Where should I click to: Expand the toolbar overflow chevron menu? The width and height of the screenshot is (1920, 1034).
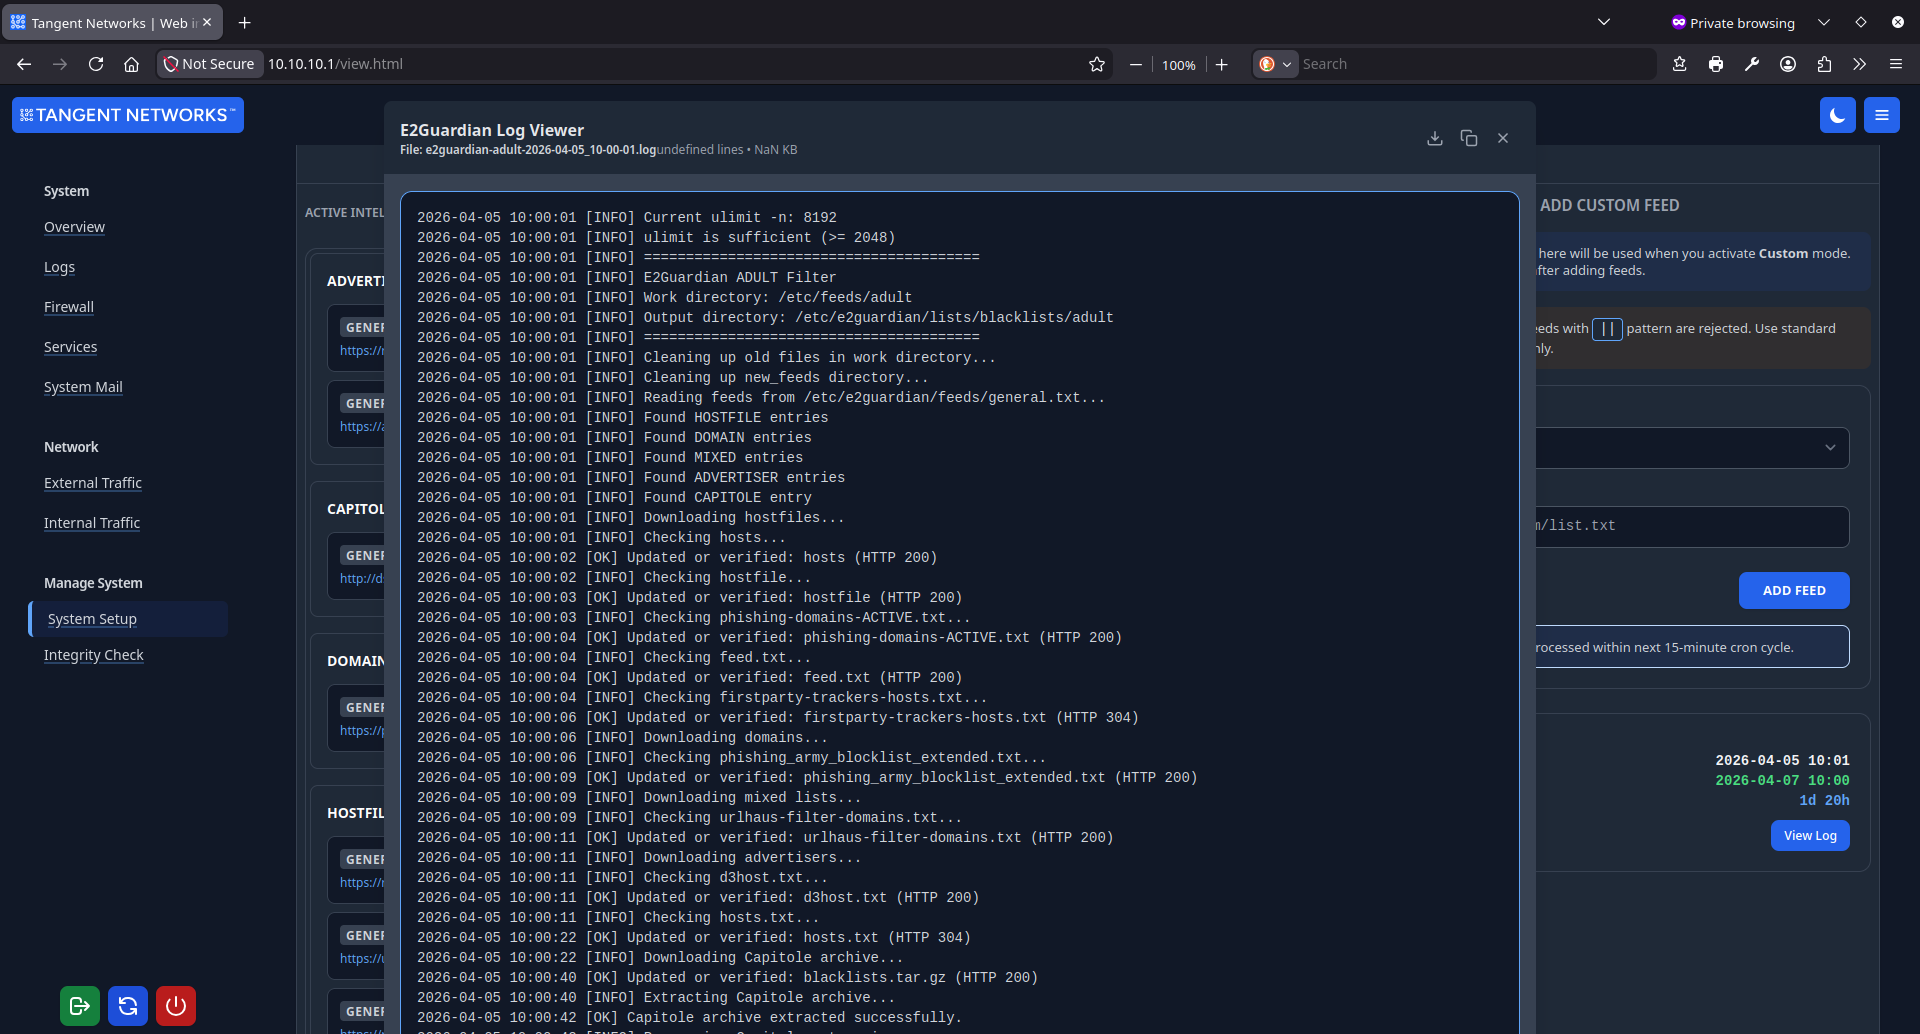(1859, 63)
